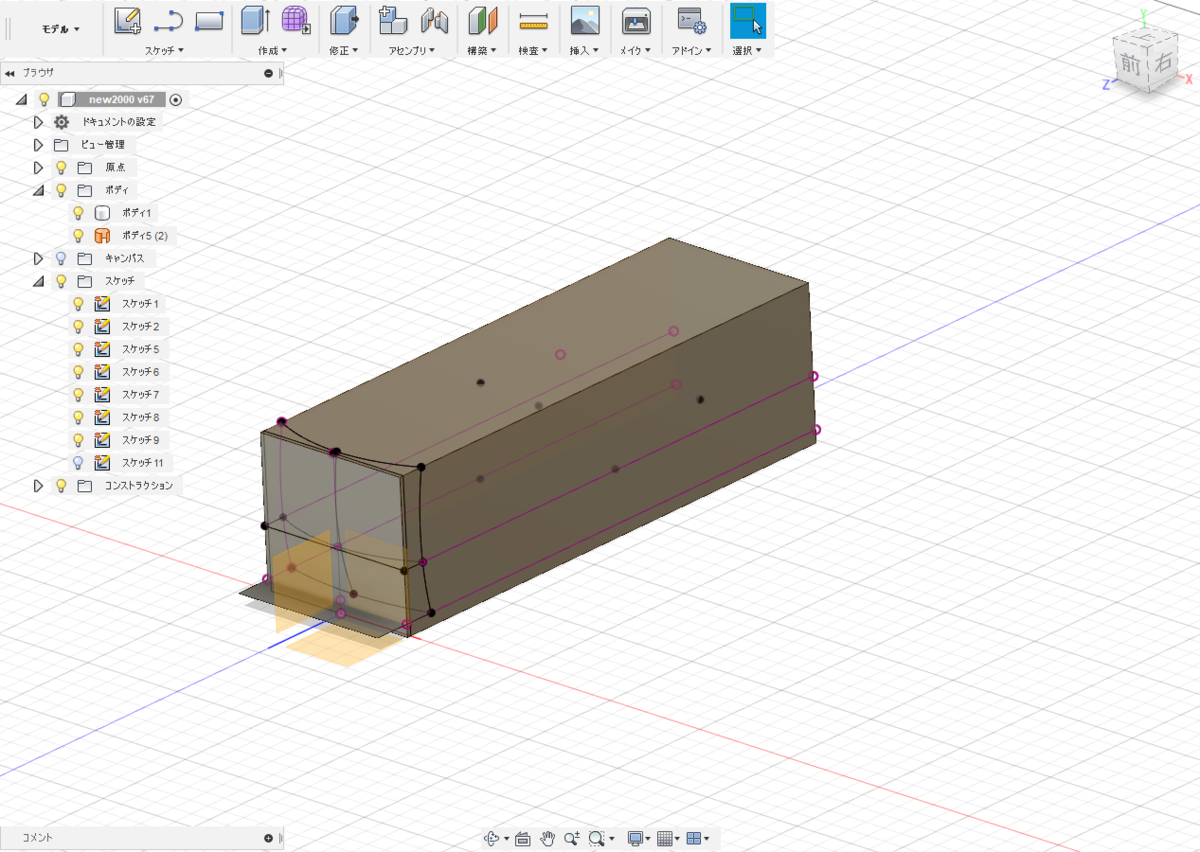Click the New Component assembly icon
The width and height of the screenshot is (1200, 852).
tap(392, 20)
